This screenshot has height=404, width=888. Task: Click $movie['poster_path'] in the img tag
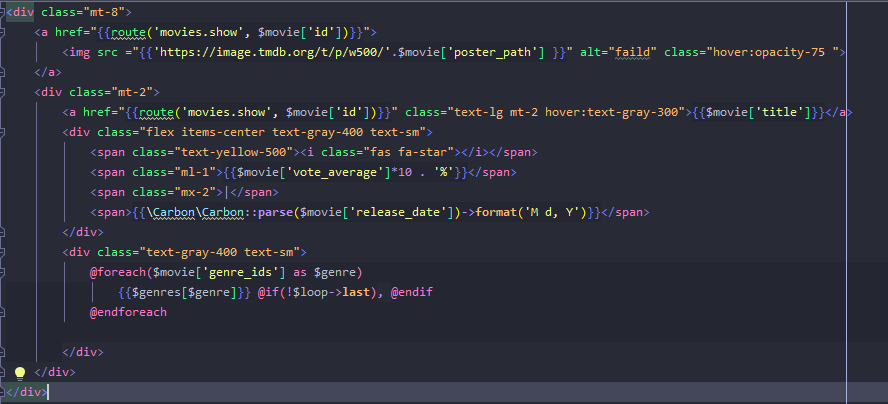click(472, 52)
